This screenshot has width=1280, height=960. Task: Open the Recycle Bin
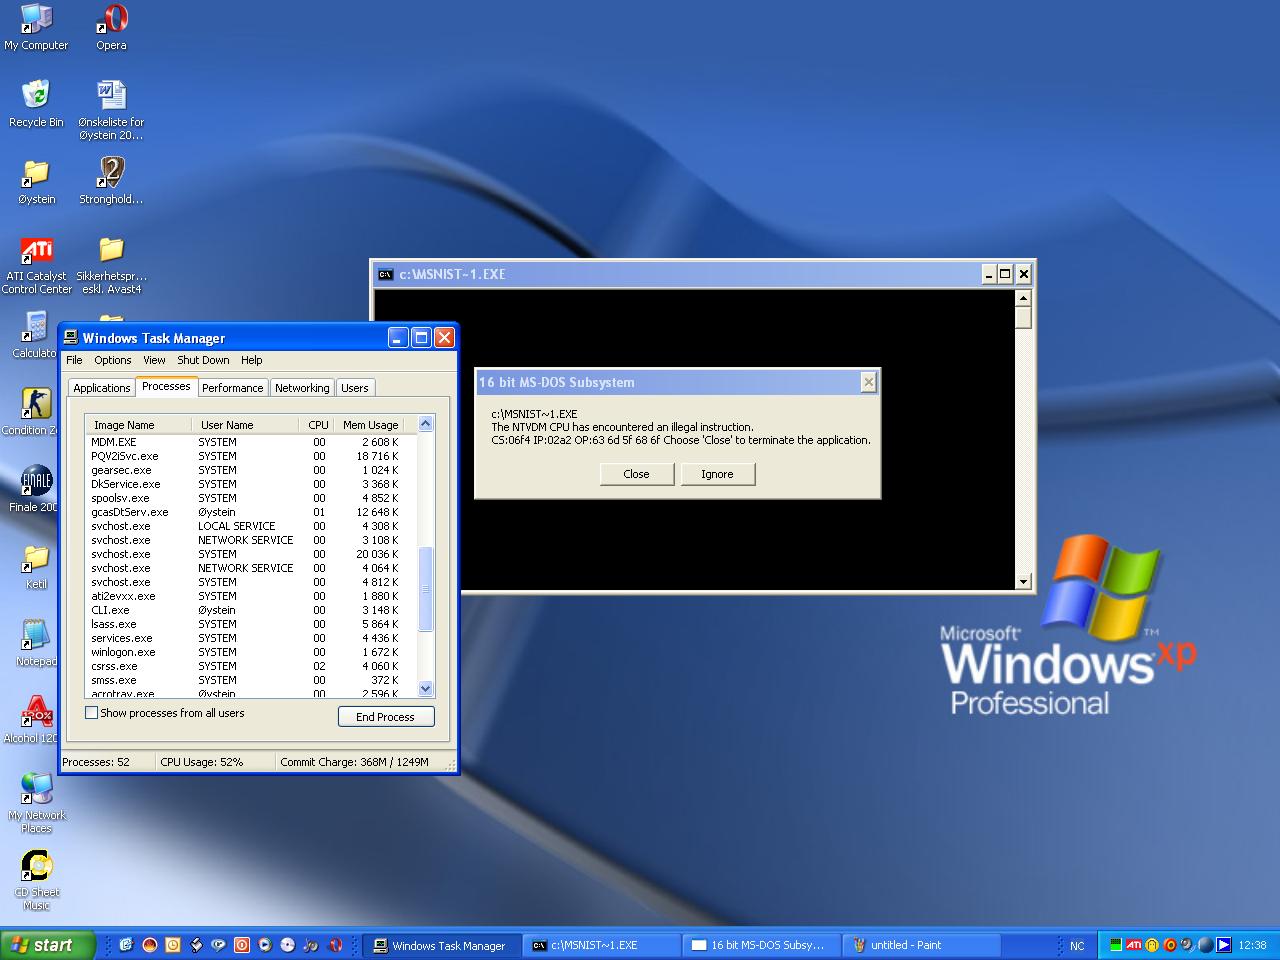(x=36, y=104)
